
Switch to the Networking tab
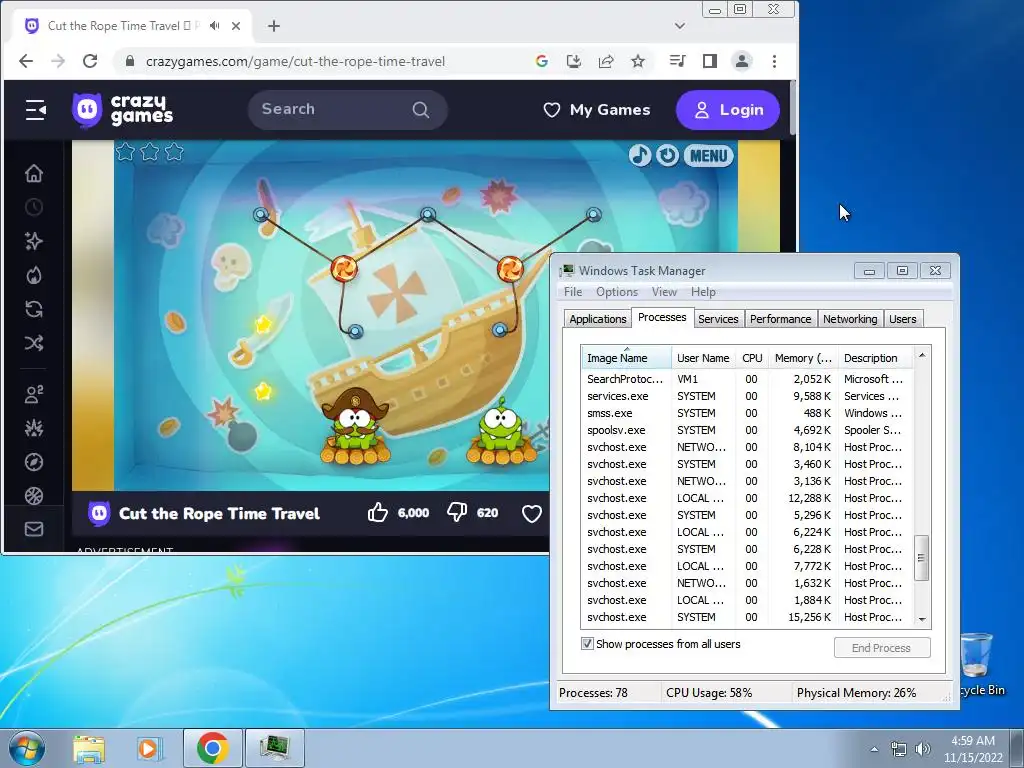[850, 319]
